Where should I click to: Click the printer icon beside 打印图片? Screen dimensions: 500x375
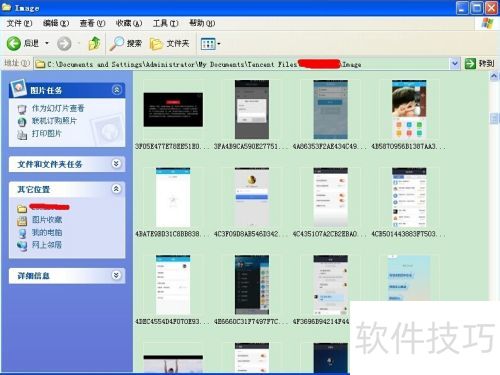[x=22, y=134]
